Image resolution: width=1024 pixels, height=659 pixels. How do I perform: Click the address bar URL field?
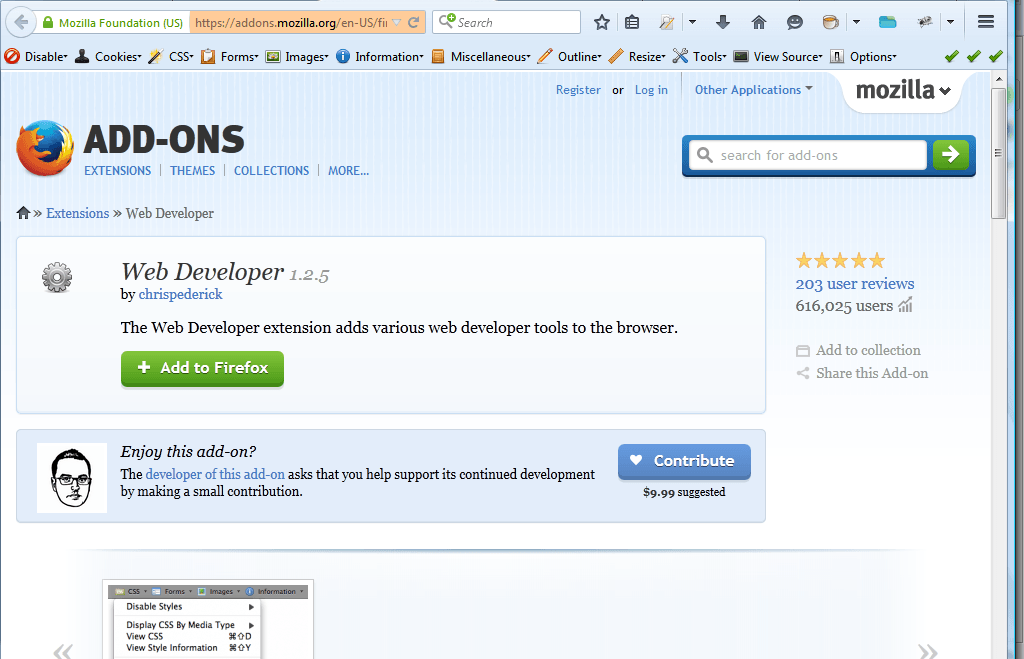click(x=291, y=23)
